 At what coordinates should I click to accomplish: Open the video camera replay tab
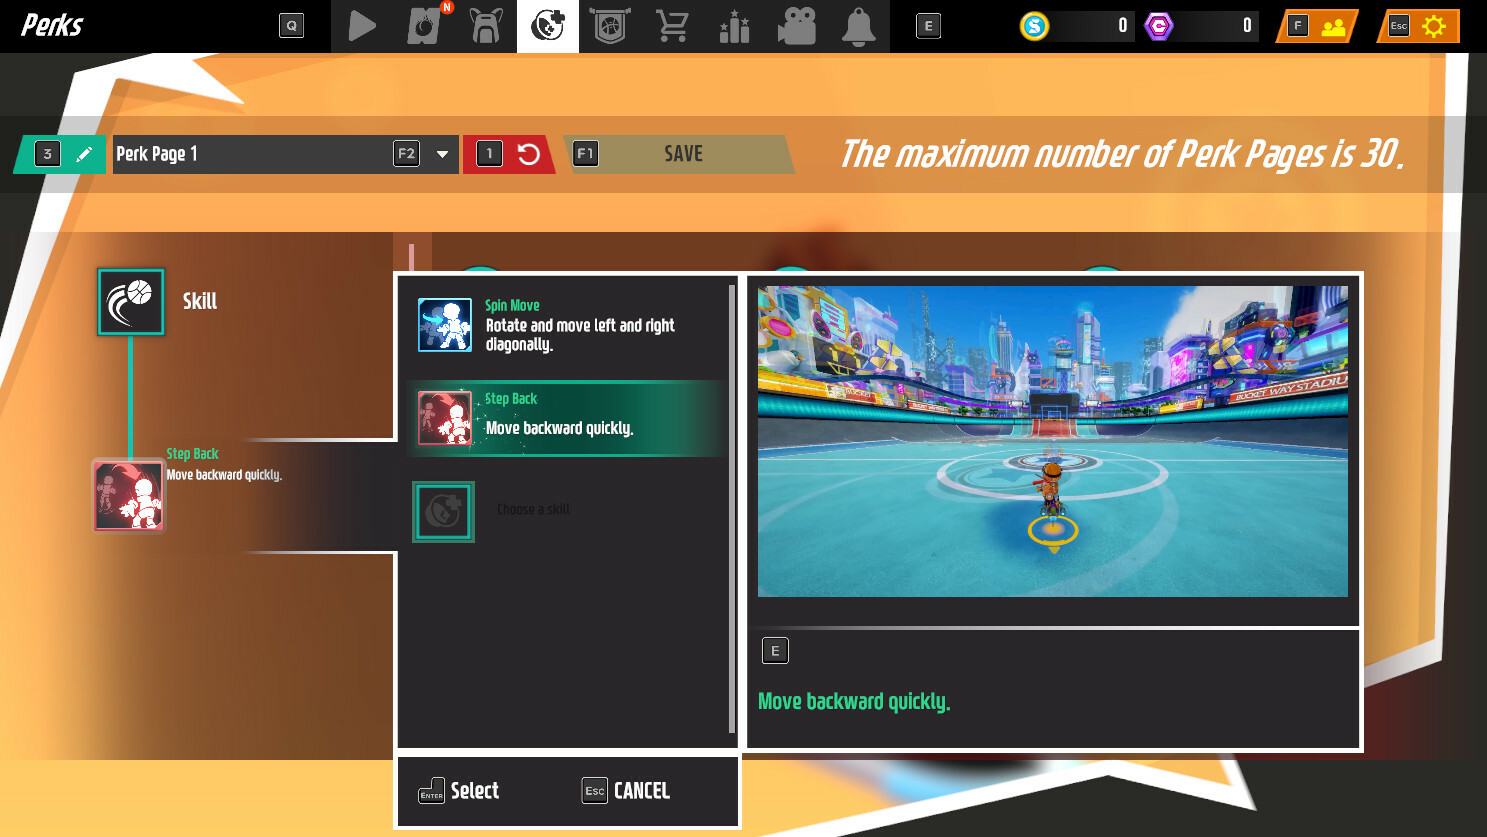[796, 26]
